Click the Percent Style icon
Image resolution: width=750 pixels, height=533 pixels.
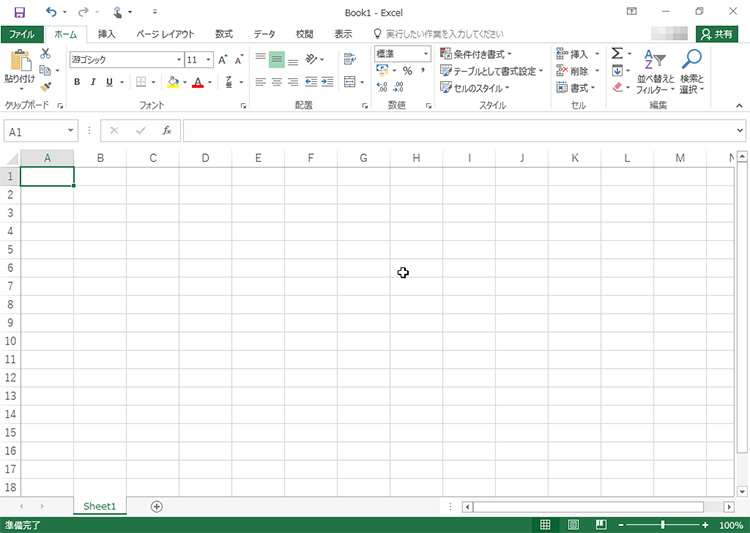click(x=407, y=71)
